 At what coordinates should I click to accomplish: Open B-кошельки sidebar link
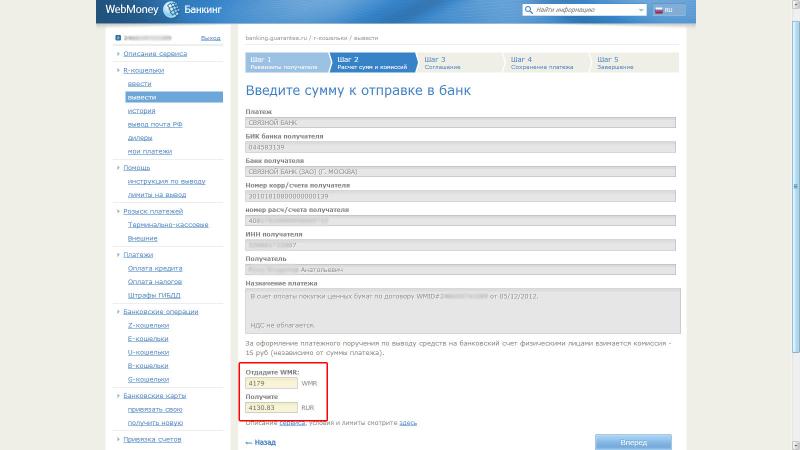(x=148, y=366)
